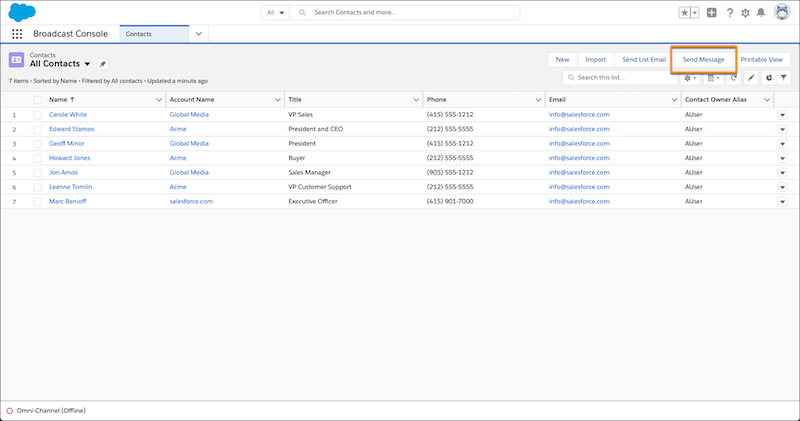The height and width of the screenshot is (421, 800).
Task: Open row actions for Marc Benioff
Action: click(x=782, y=202)
